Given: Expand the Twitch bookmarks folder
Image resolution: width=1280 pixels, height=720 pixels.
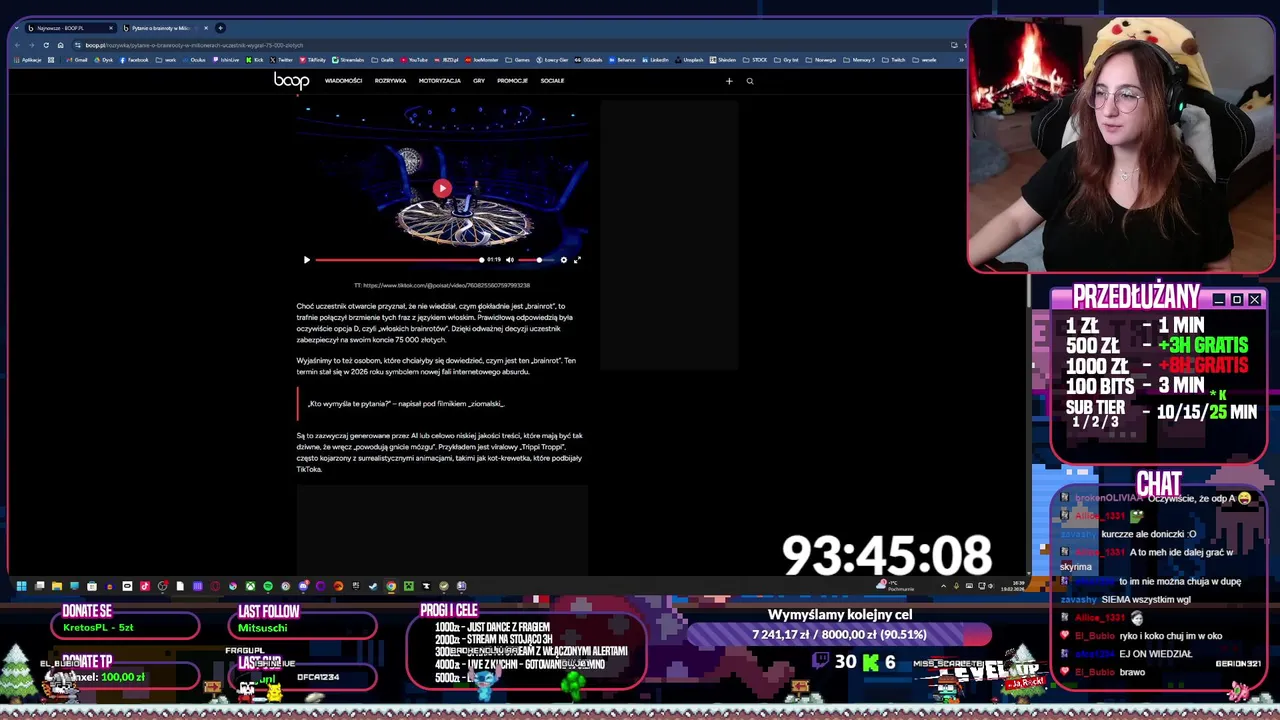Looking at the screenshot, I should tap(894, 60).
